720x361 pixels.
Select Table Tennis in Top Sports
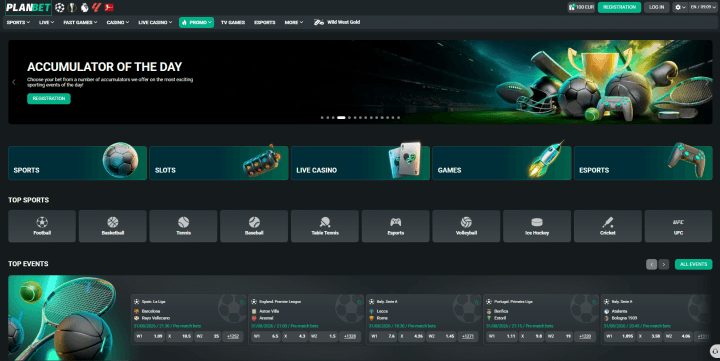click(325, 226)
